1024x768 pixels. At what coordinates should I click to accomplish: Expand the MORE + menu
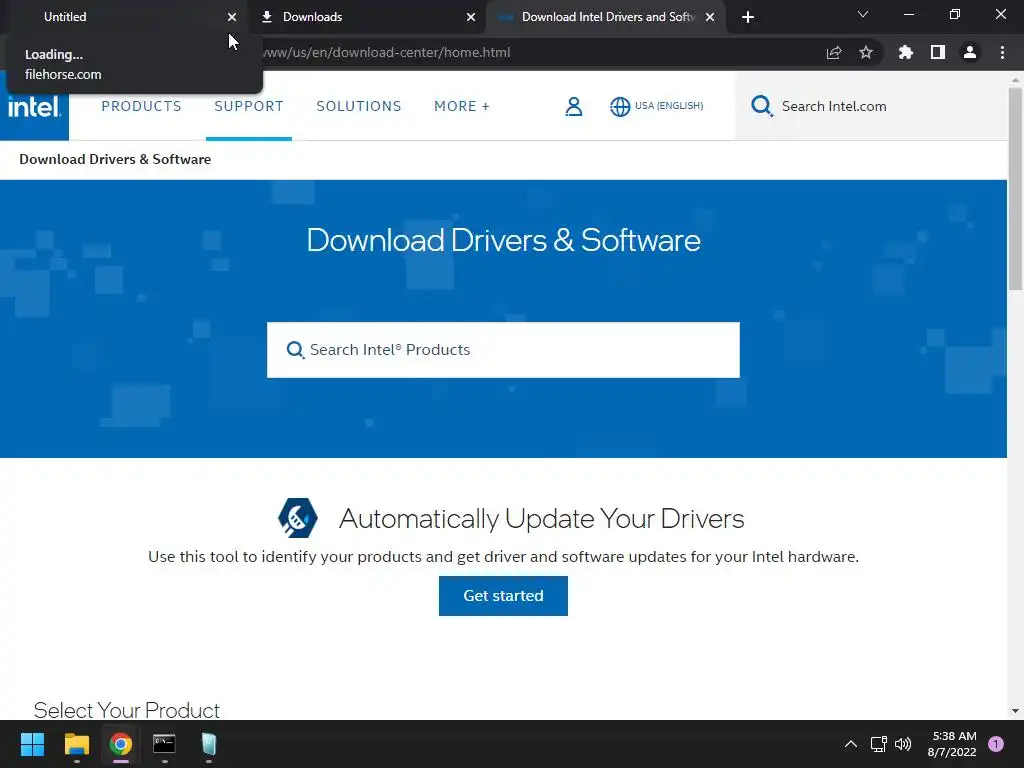click(x=462, y=106)
